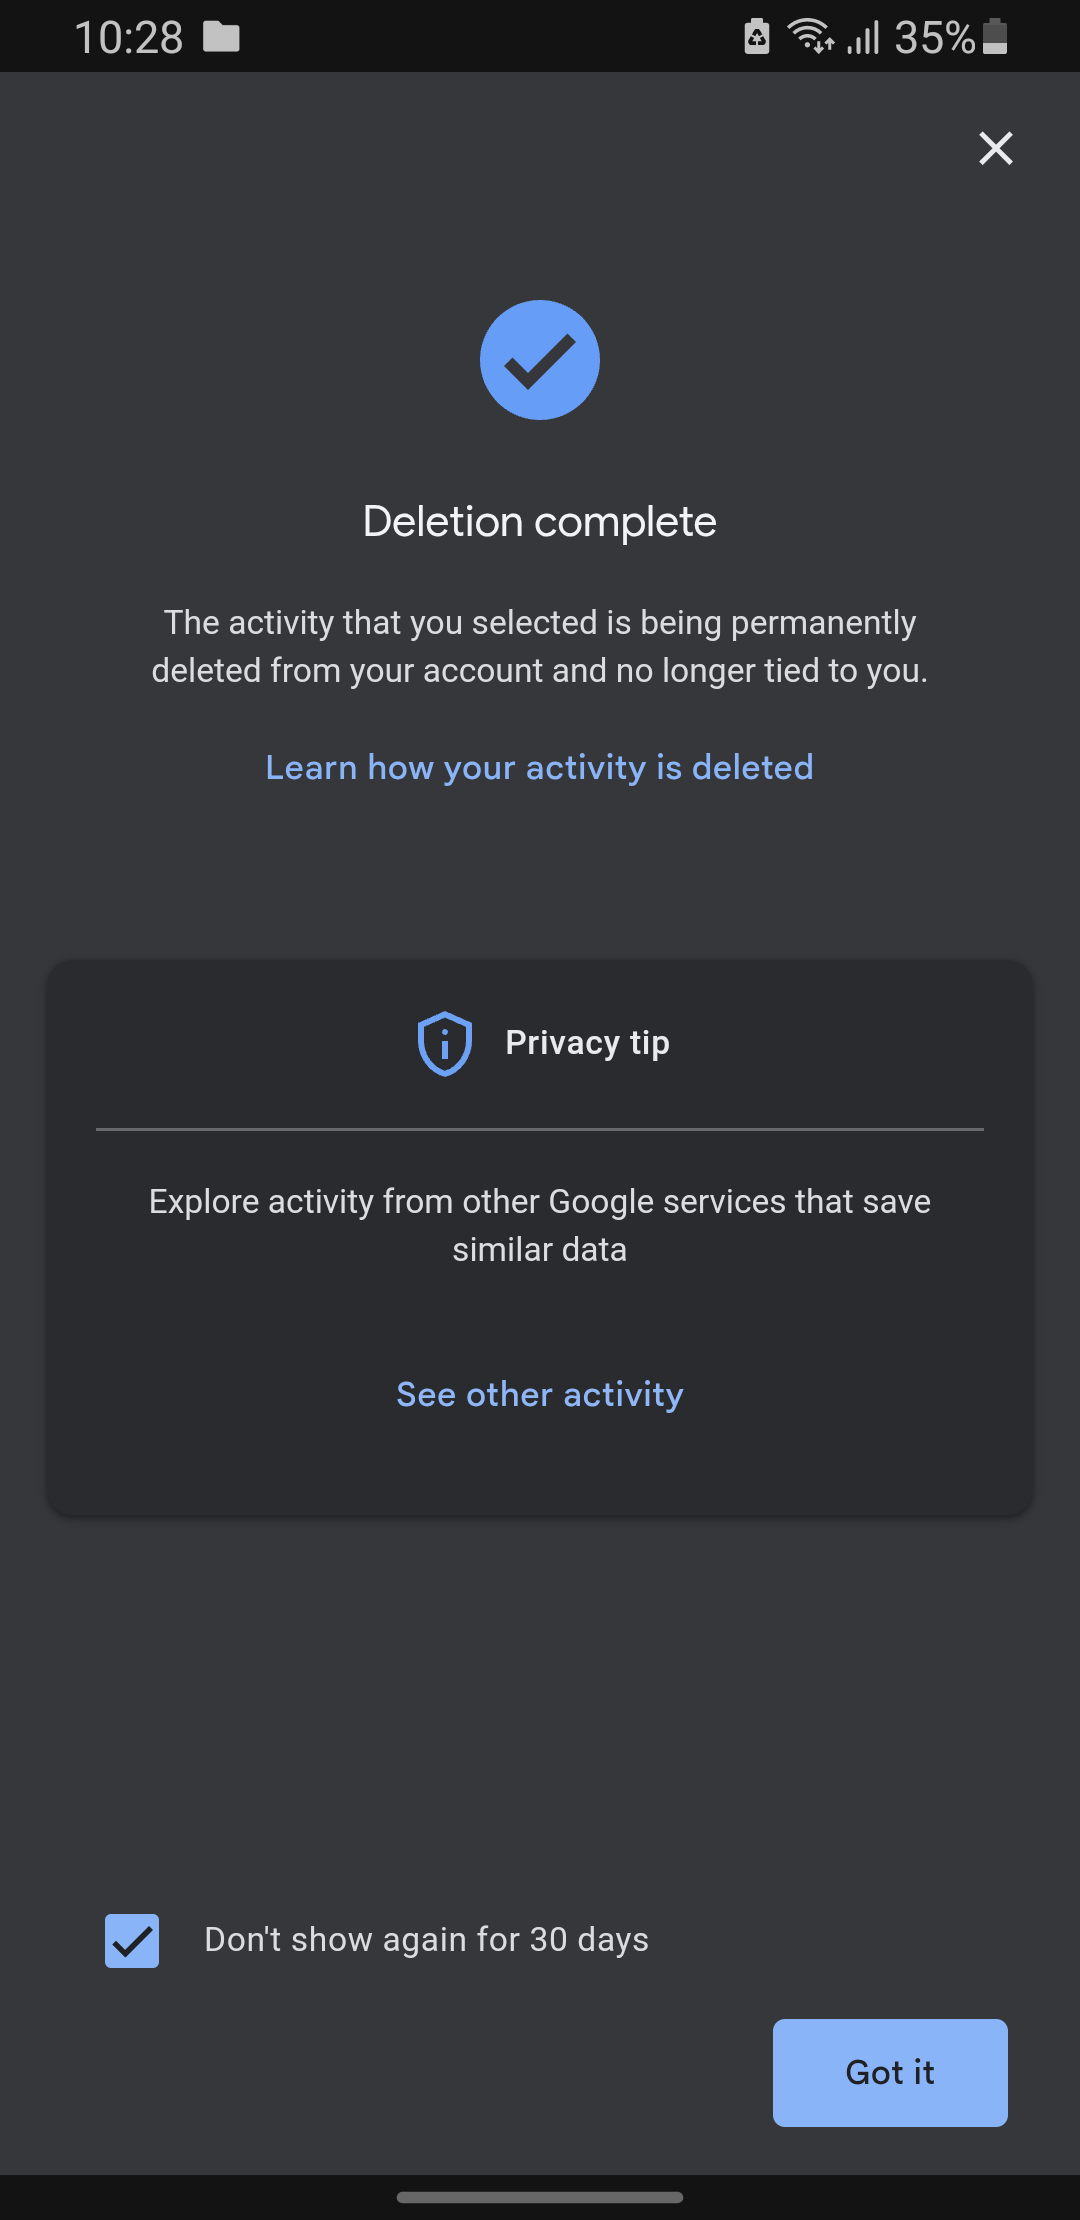Close the deletion complete dialog
The height and width of the screenshot is (2220, 1080).
click(x=995, y=148)
